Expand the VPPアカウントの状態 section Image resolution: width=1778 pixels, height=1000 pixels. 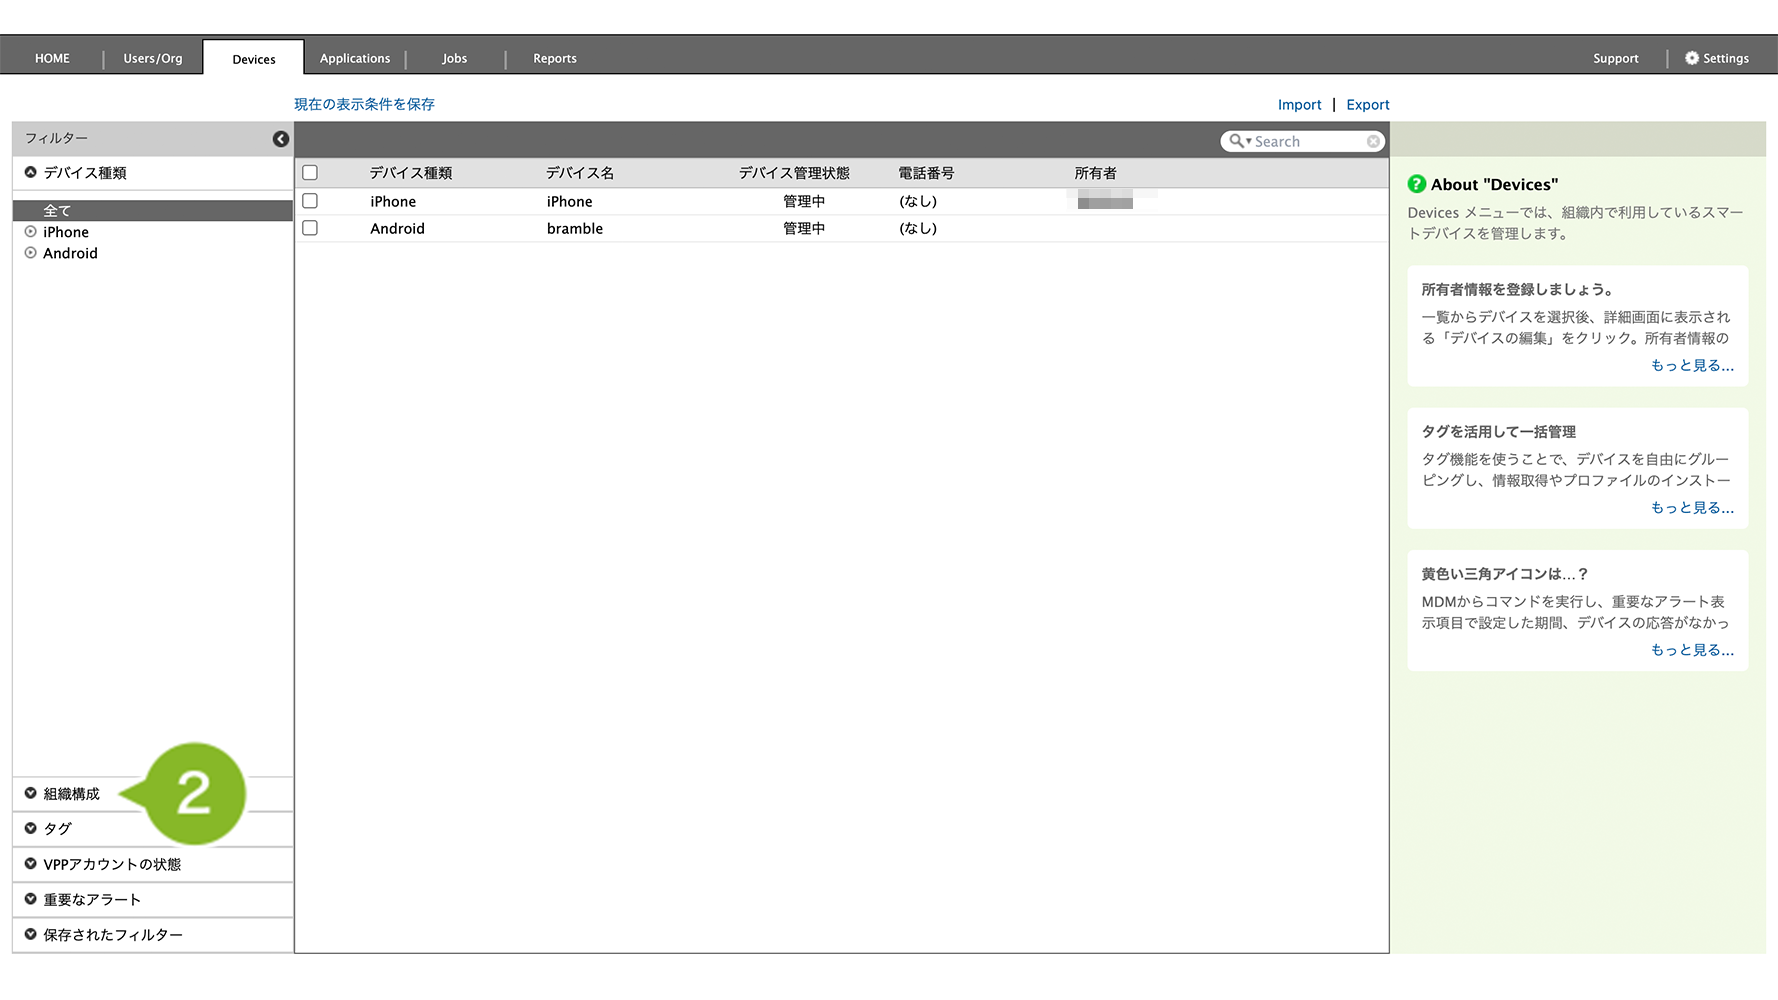111,864
